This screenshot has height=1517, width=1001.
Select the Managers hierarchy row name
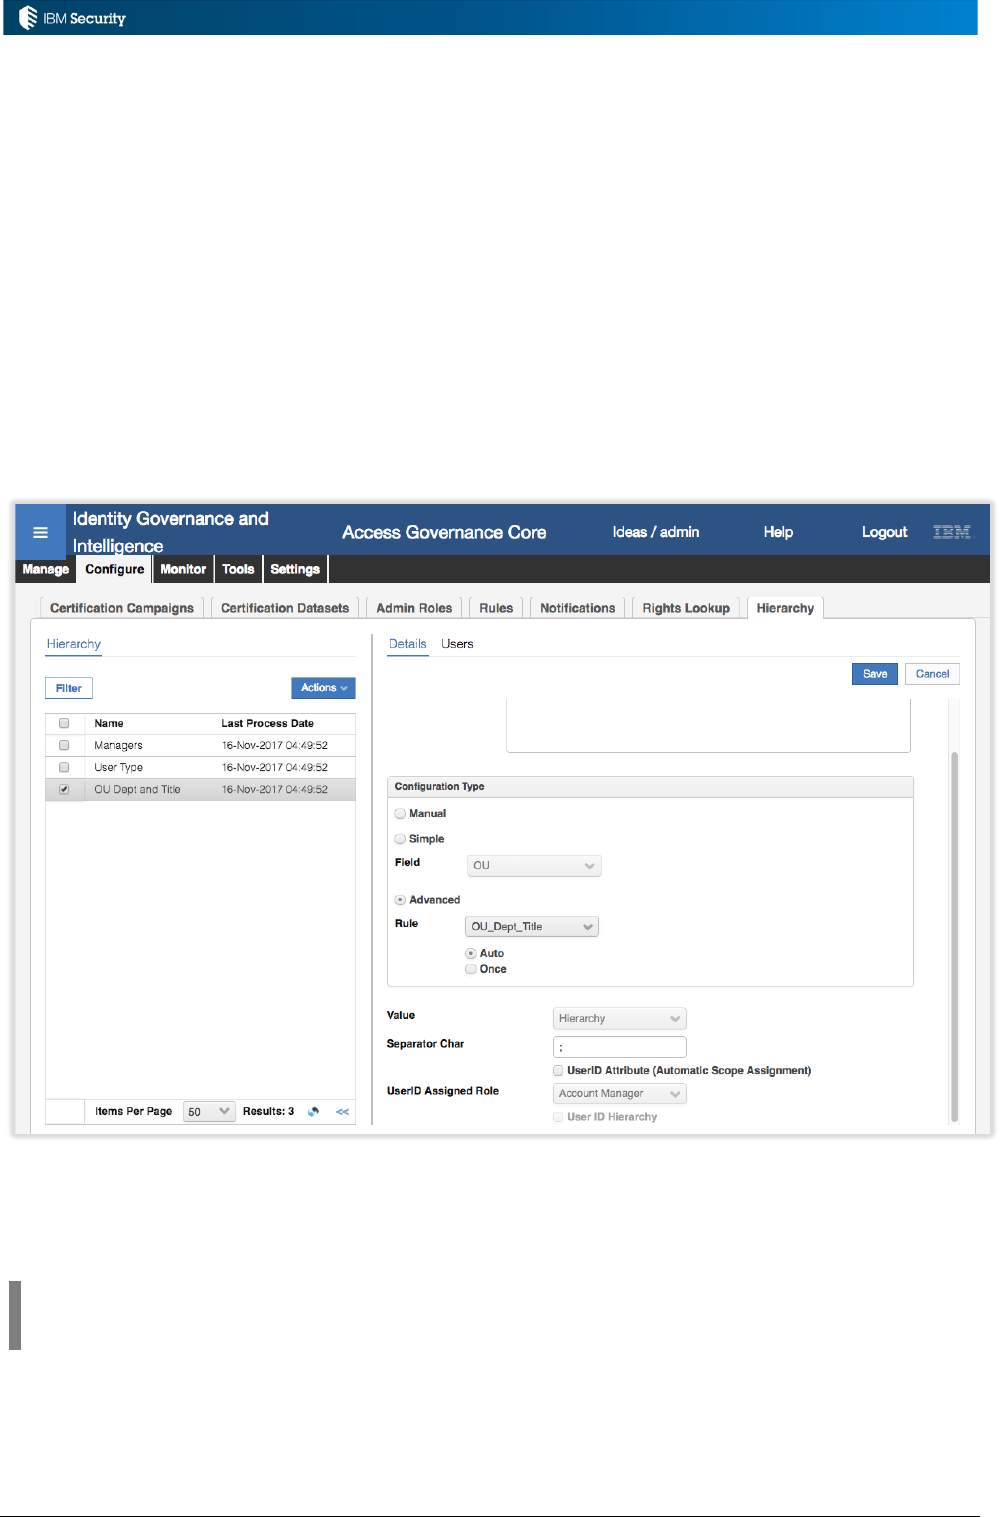(x=118, y=745)
